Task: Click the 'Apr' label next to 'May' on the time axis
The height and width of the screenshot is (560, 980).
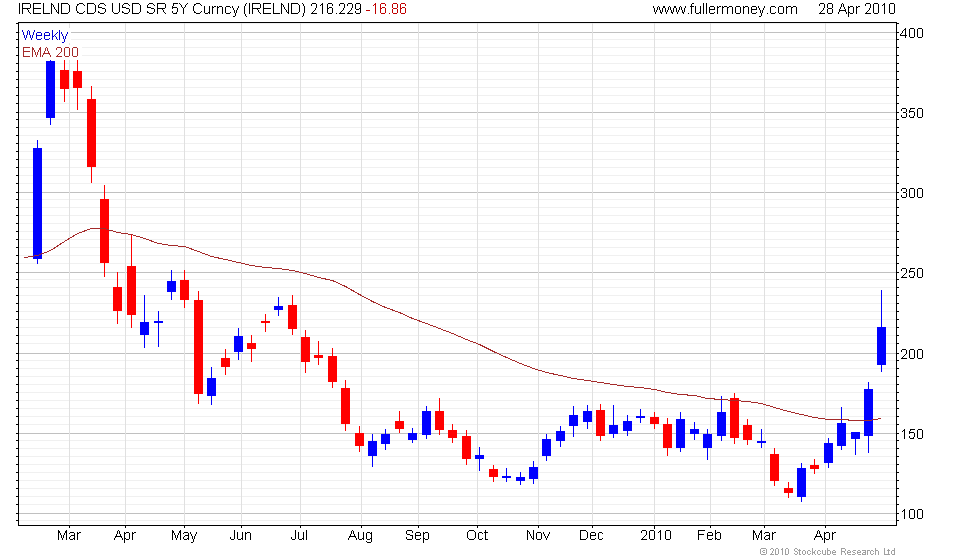Action: click(125, 536)
